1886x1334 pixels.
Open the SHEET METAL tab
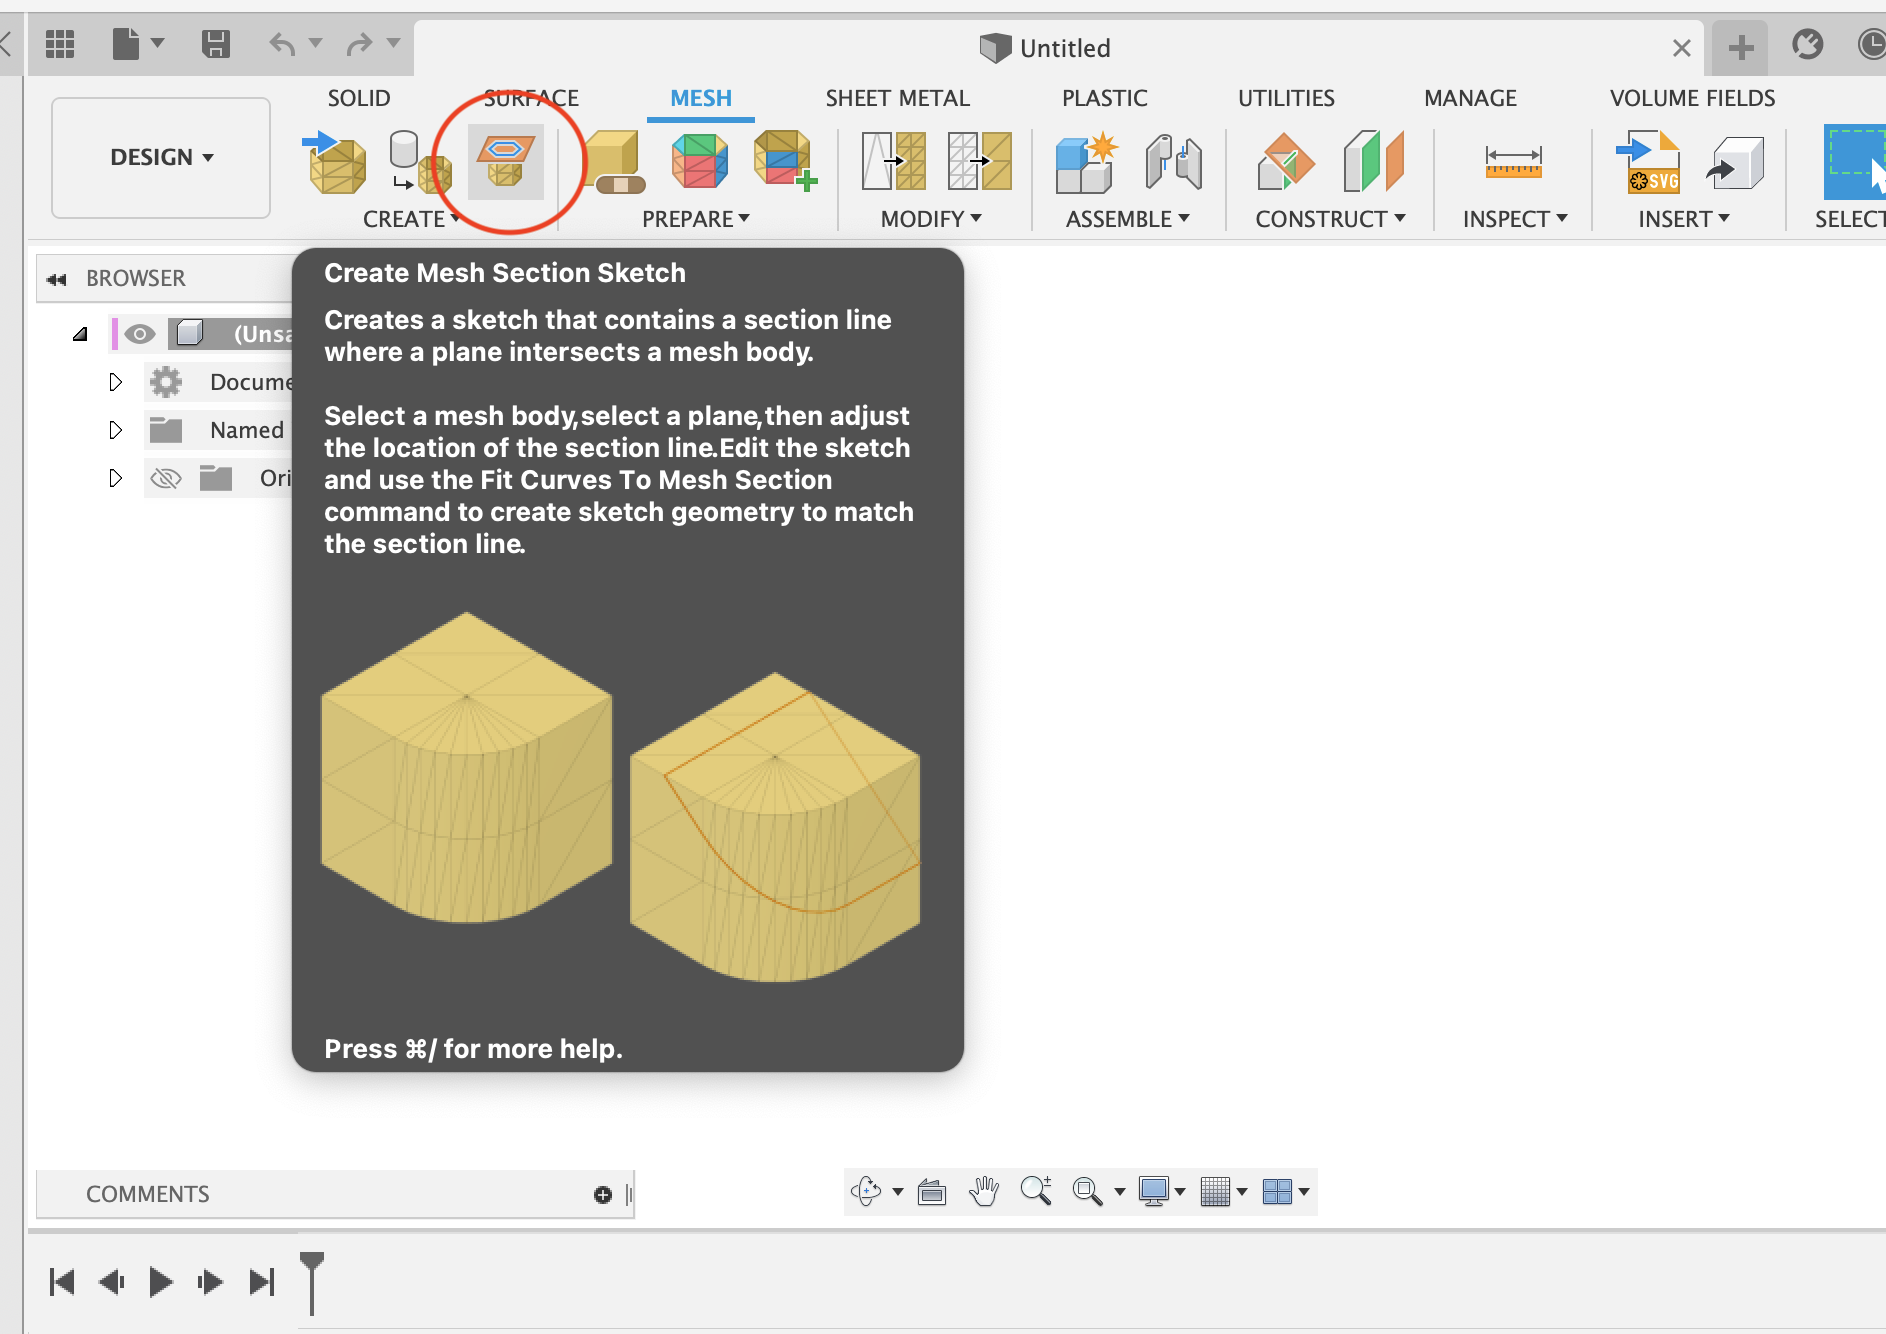pos(897,97)
